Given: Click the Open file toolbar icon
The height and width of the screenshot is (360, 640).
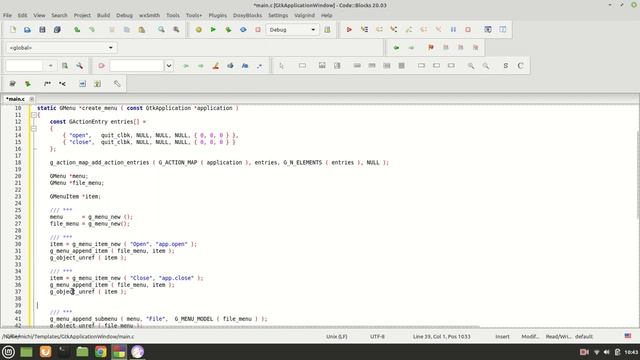Looking at the screenshot, I should tap(27, 29).
